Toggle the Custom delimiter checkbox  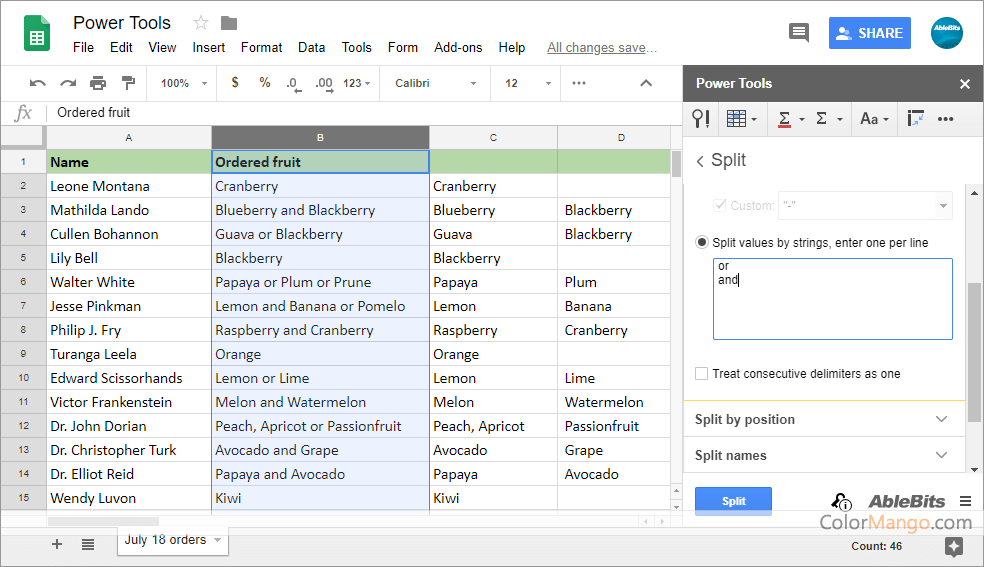coord(719,205)
